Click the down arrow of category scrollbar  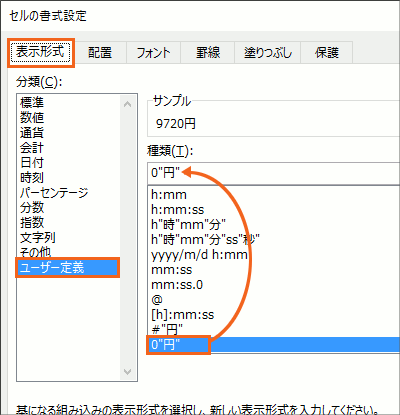click(x=127, y=371)
